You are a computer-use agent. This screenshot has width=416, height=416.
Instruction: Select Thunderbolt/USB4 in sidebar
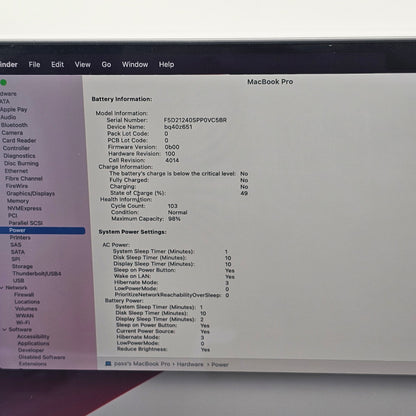click(37, 274)
